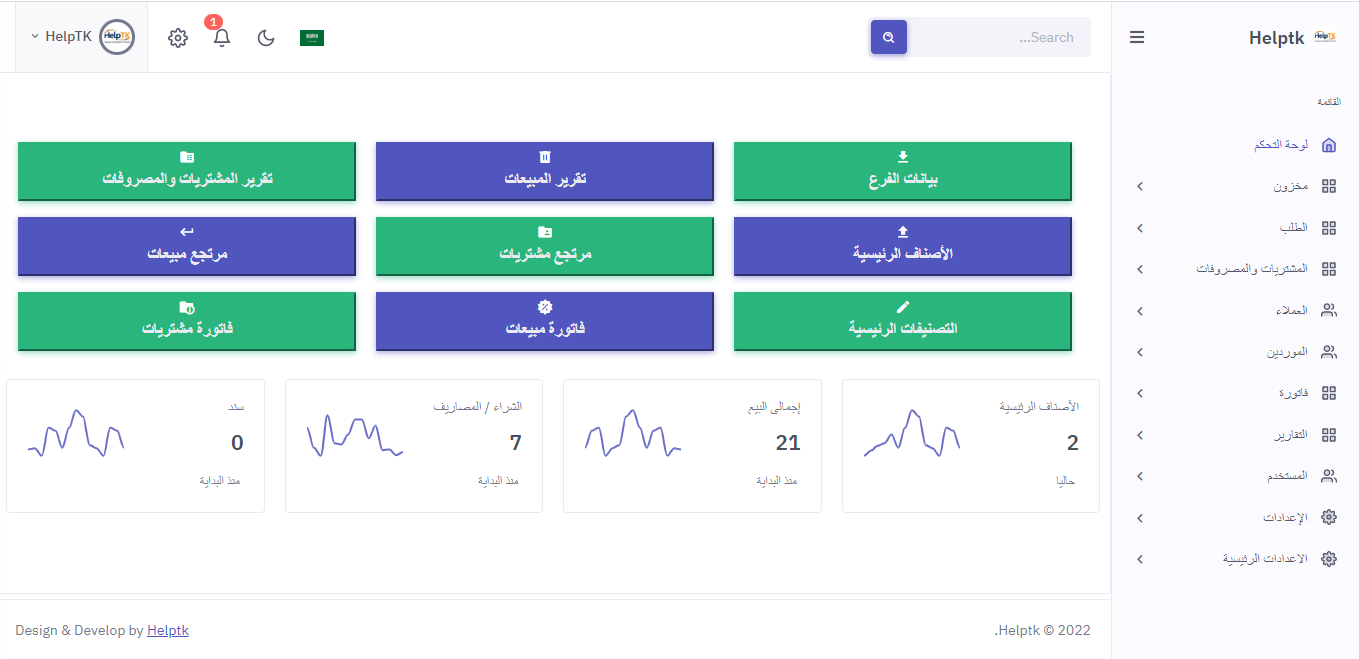This screenshot has width=1359, height=659.
Task: Click the تقرير المبيعات button
Action: 545,171
